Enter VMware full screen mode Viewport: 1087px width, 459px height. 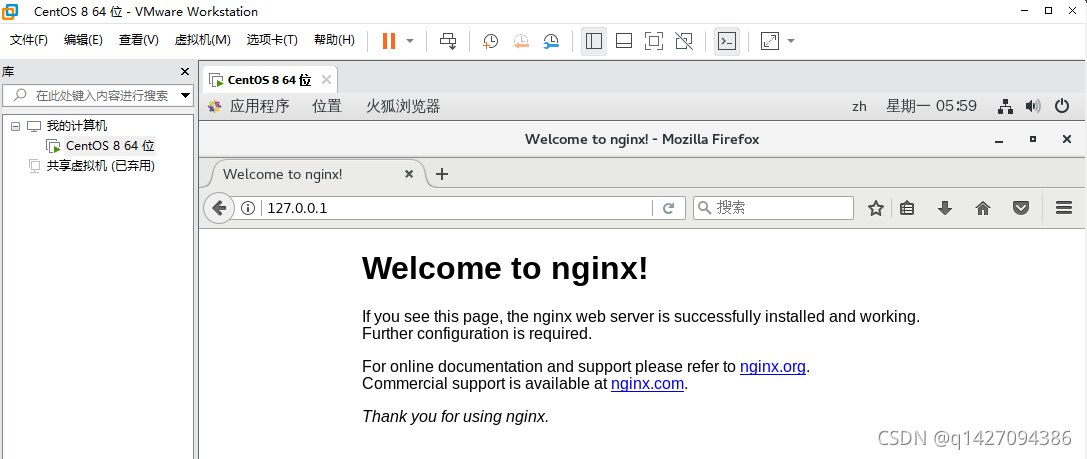[653, 42]
